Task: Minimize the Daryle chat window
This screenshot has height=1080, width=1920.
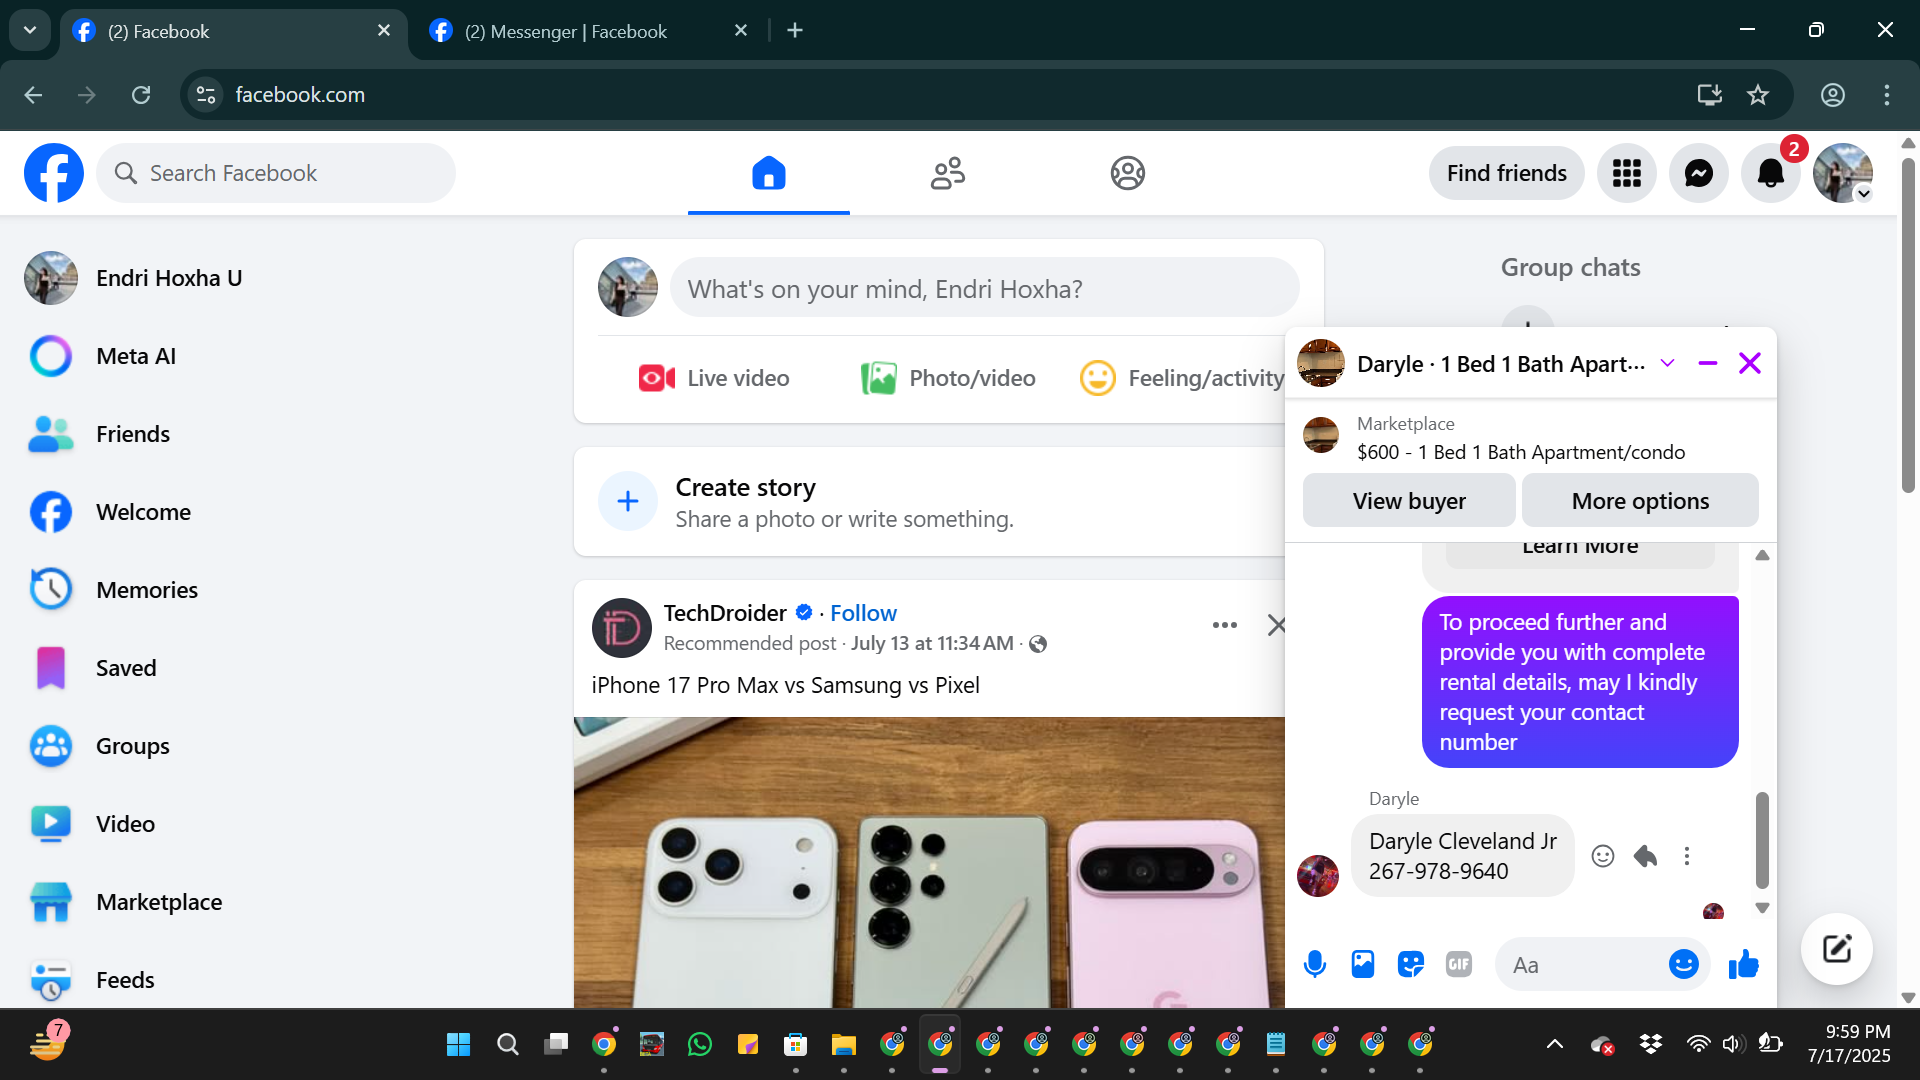Action: (1708, 363)
